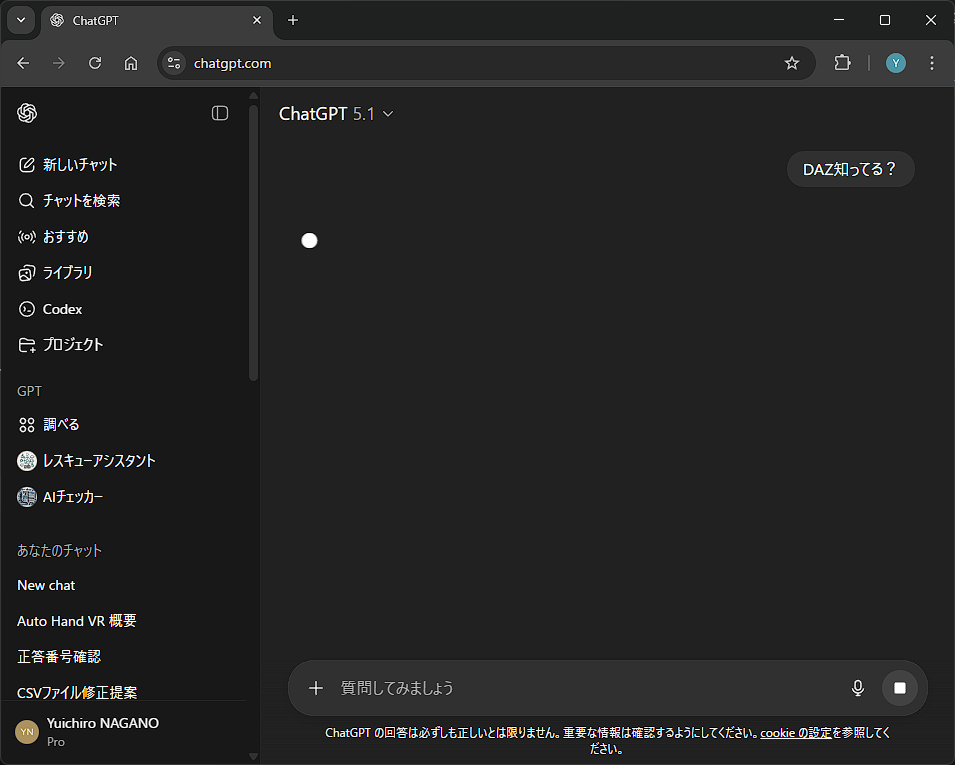Expand the ChatGPT 5.1 model dropdown
955x765 pixels.
[337, 114]
